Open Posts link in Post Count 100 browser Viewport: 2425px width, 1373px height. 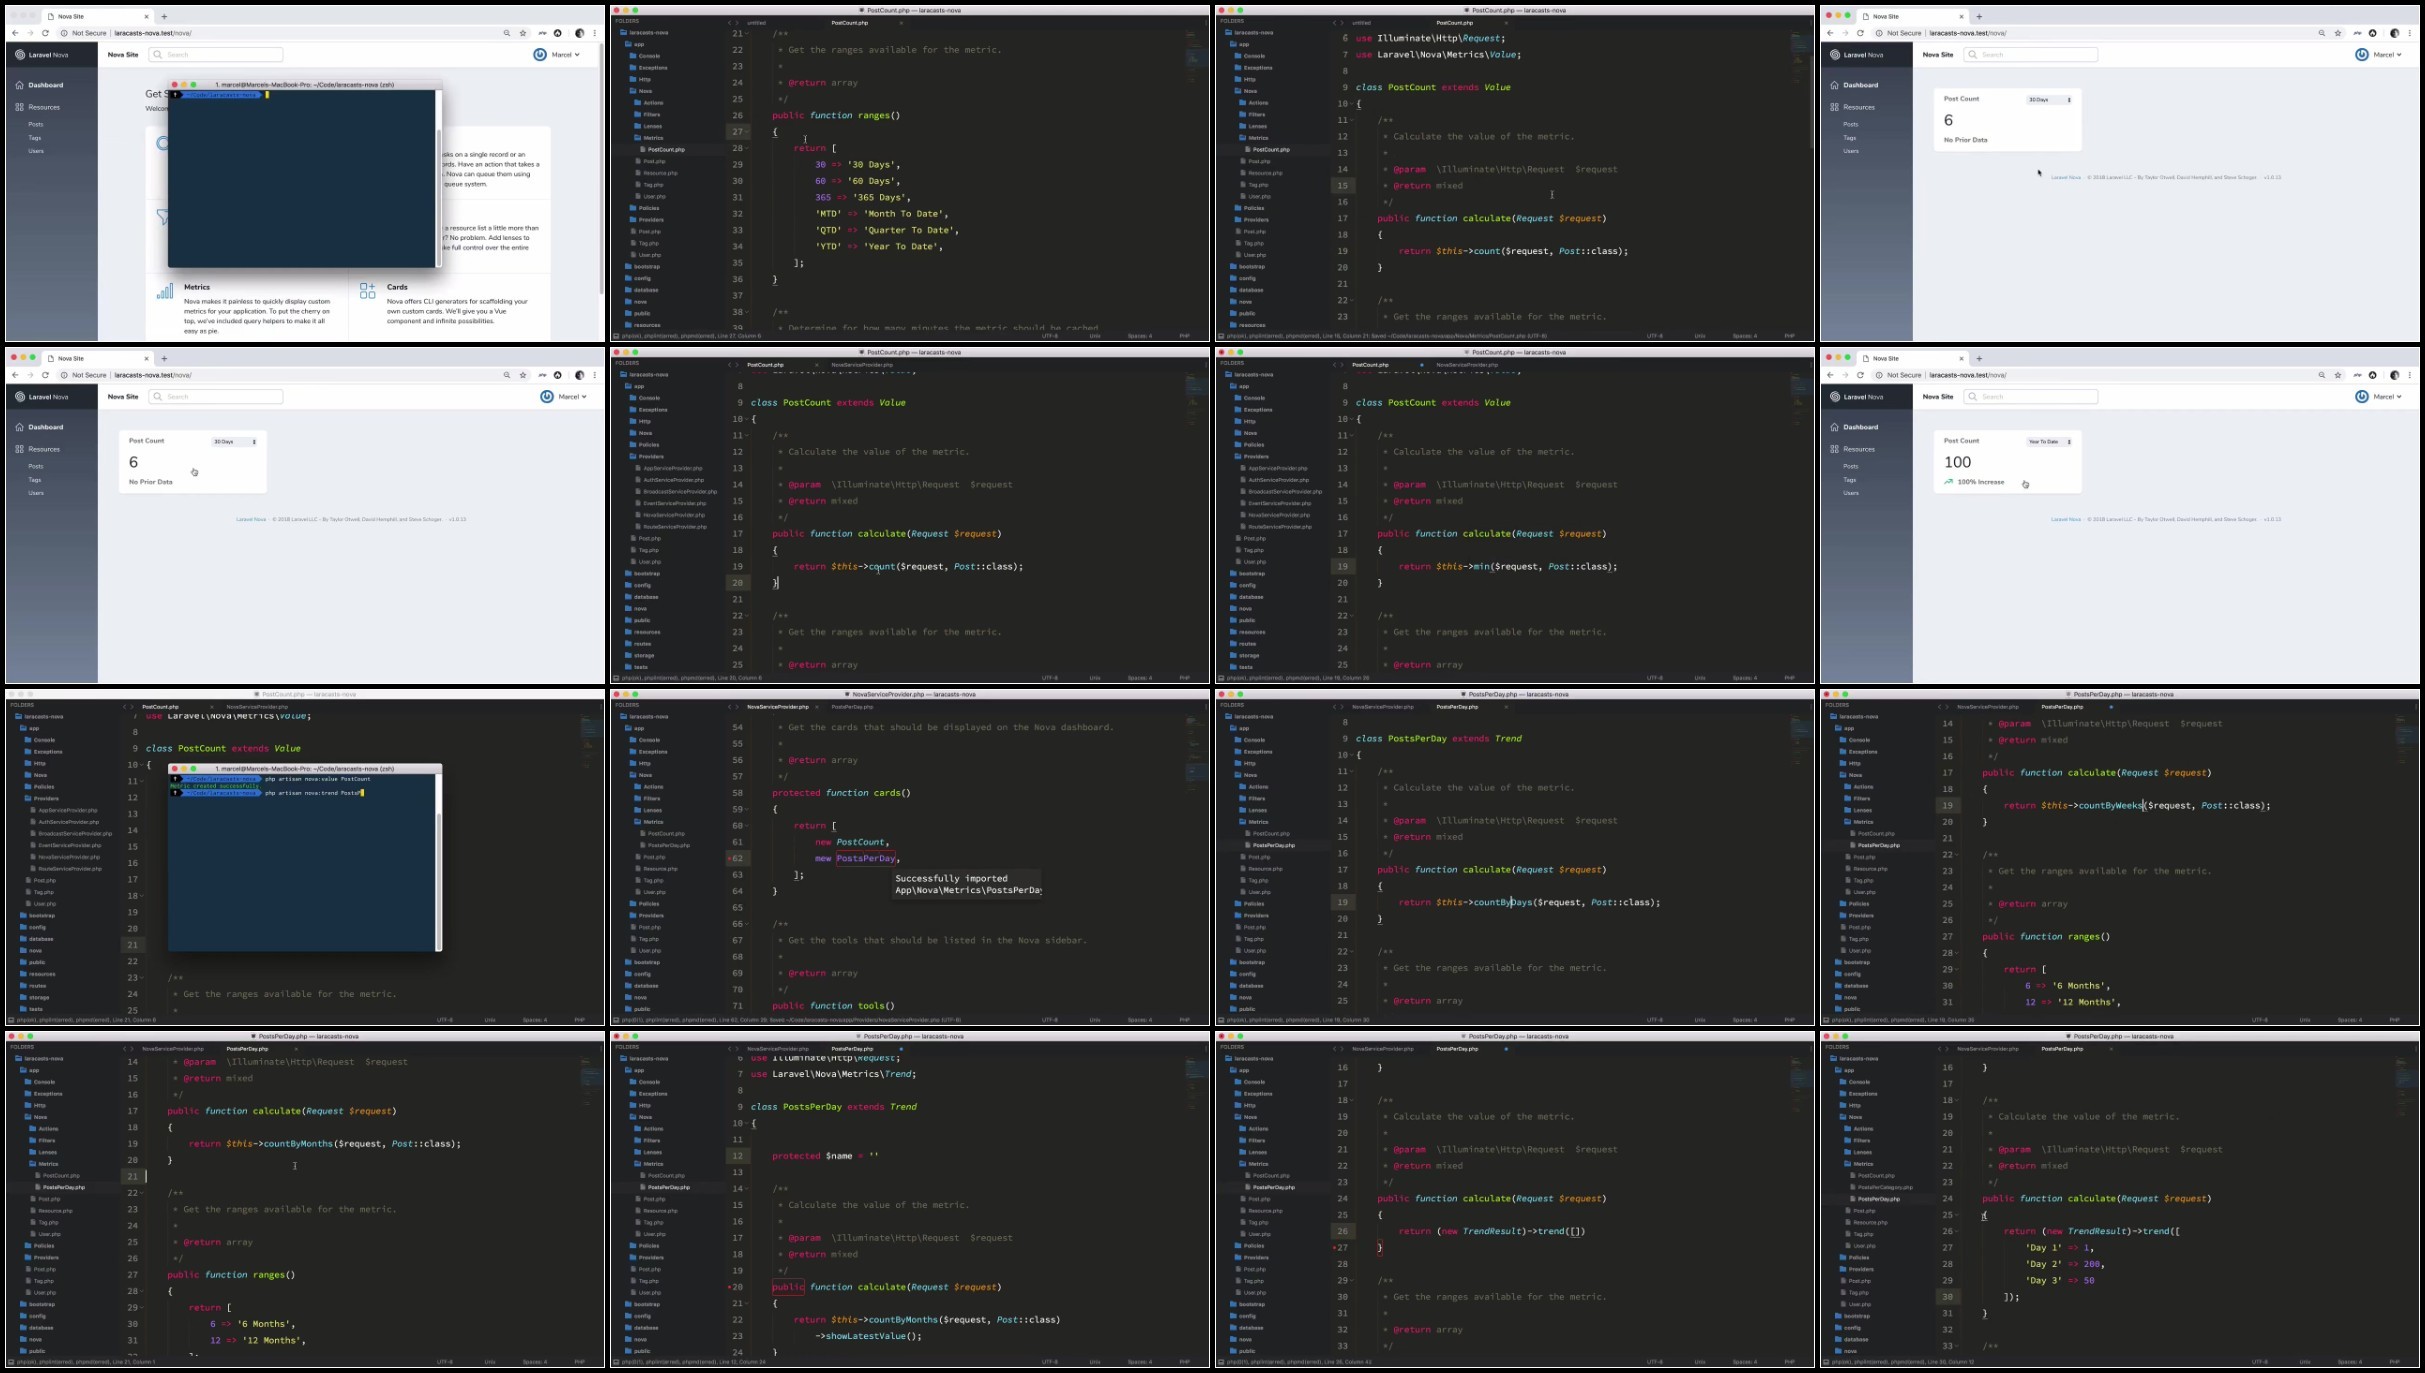tap(1851, 466)
